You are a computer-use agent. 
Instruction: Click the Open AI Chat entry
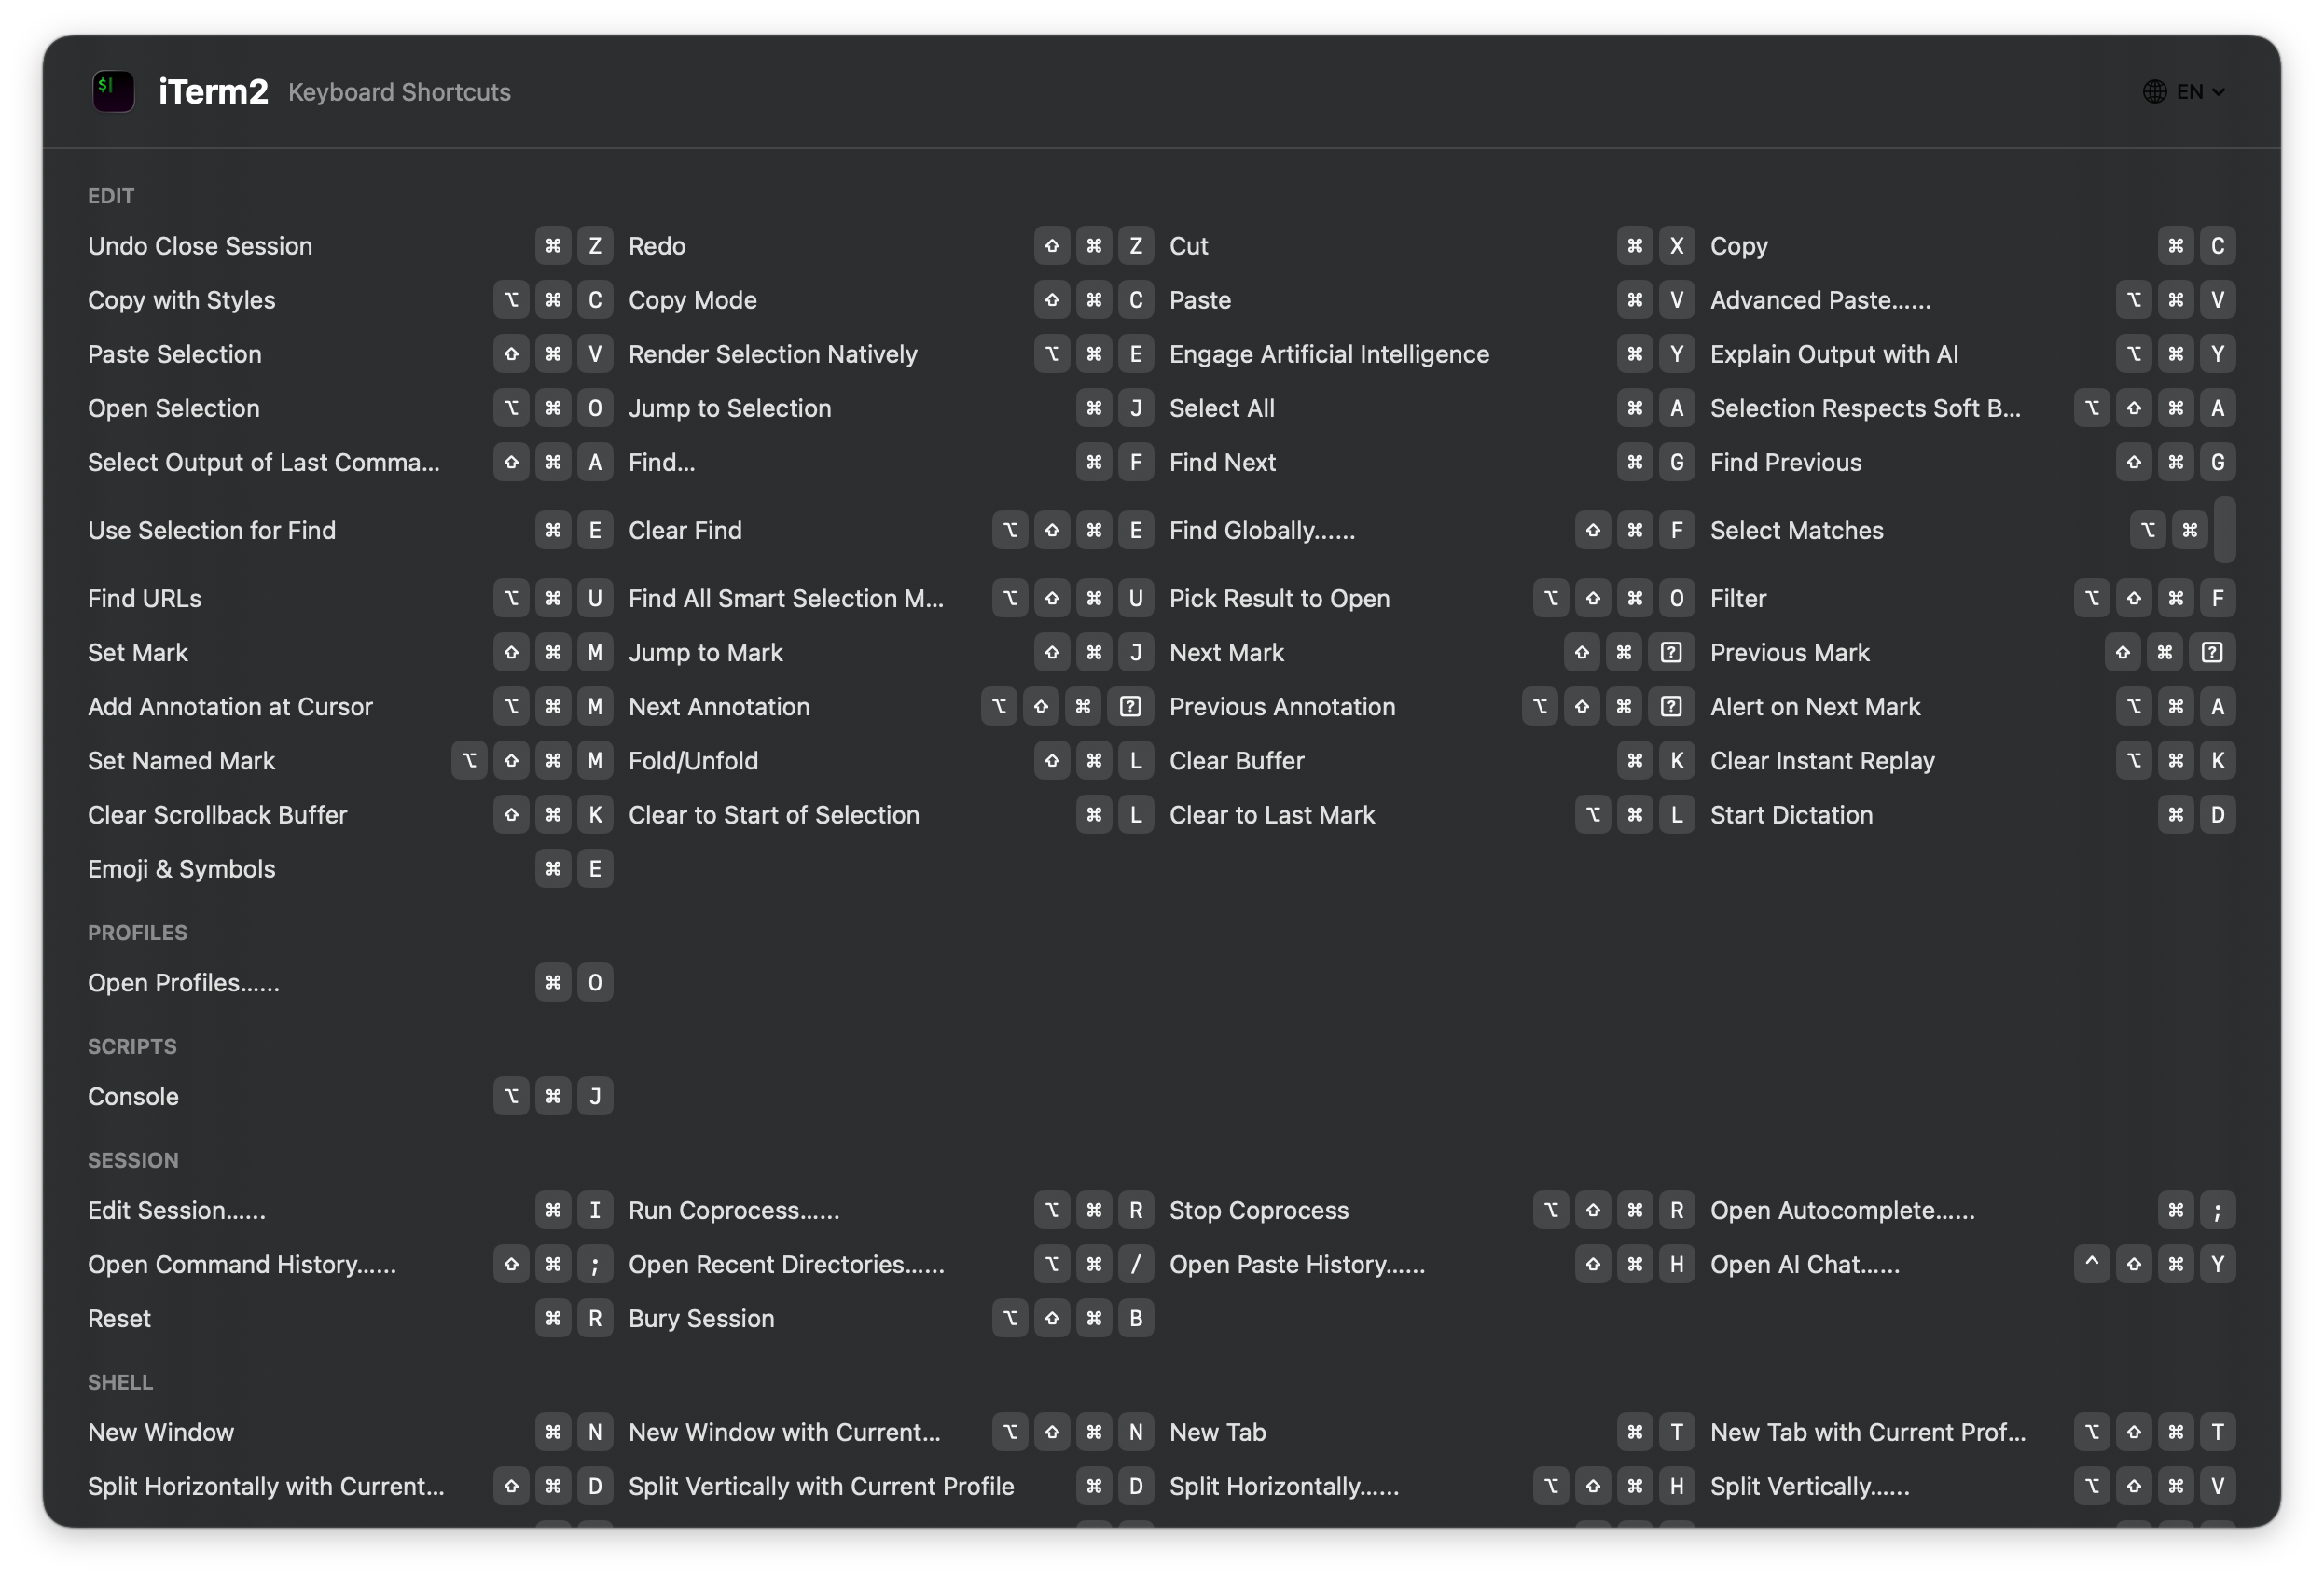[x=1806, y=1264]
